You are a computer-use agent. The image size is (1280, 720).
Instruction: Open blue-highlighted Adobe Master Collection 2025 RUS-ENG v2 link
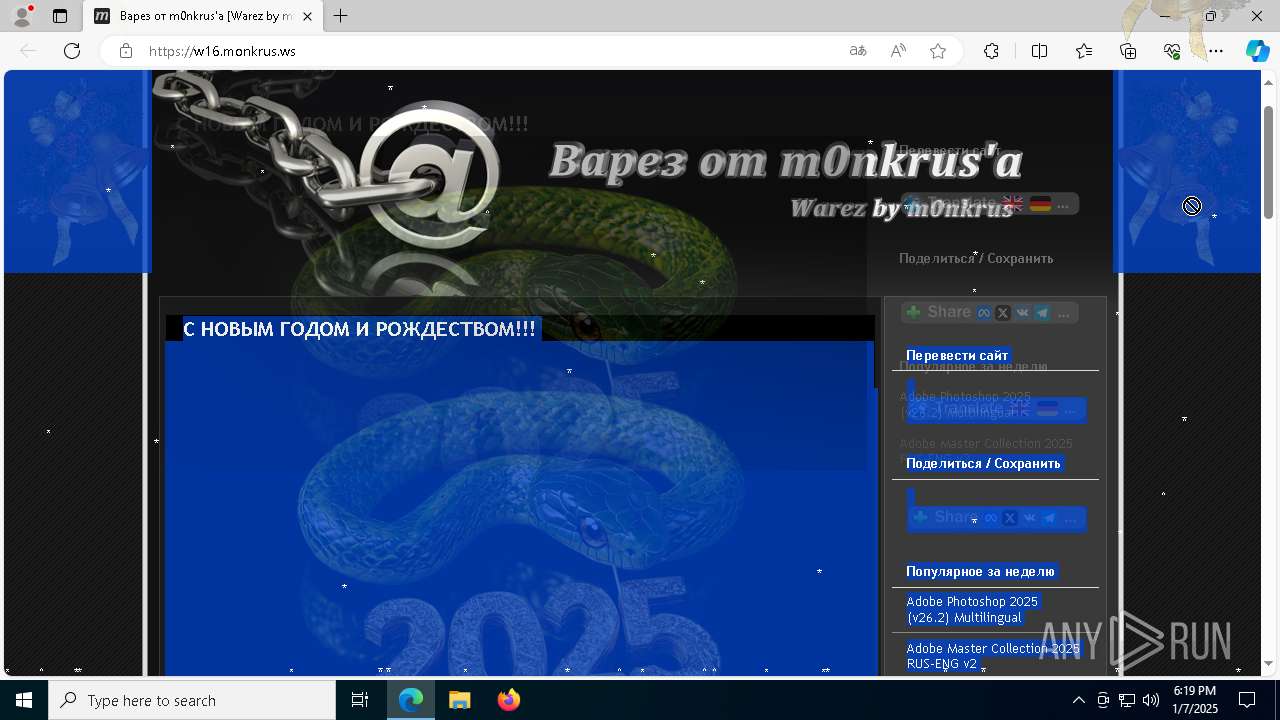point(993,656)
